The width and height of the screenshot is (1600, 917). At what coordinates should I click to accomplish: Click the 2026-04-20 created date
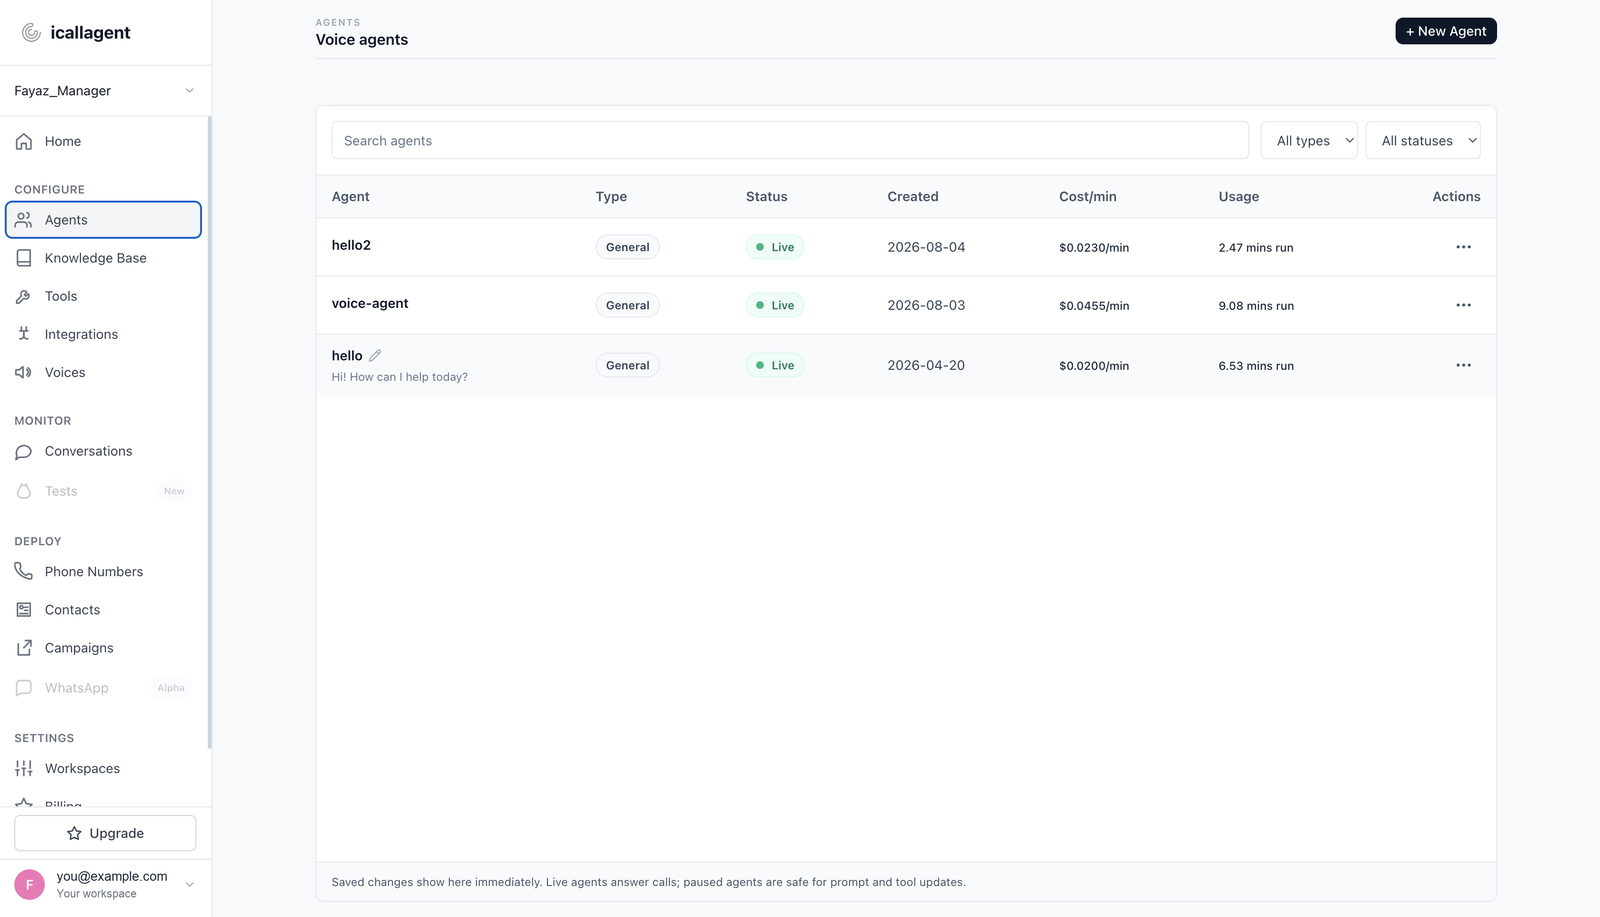(x=926, y=366)
